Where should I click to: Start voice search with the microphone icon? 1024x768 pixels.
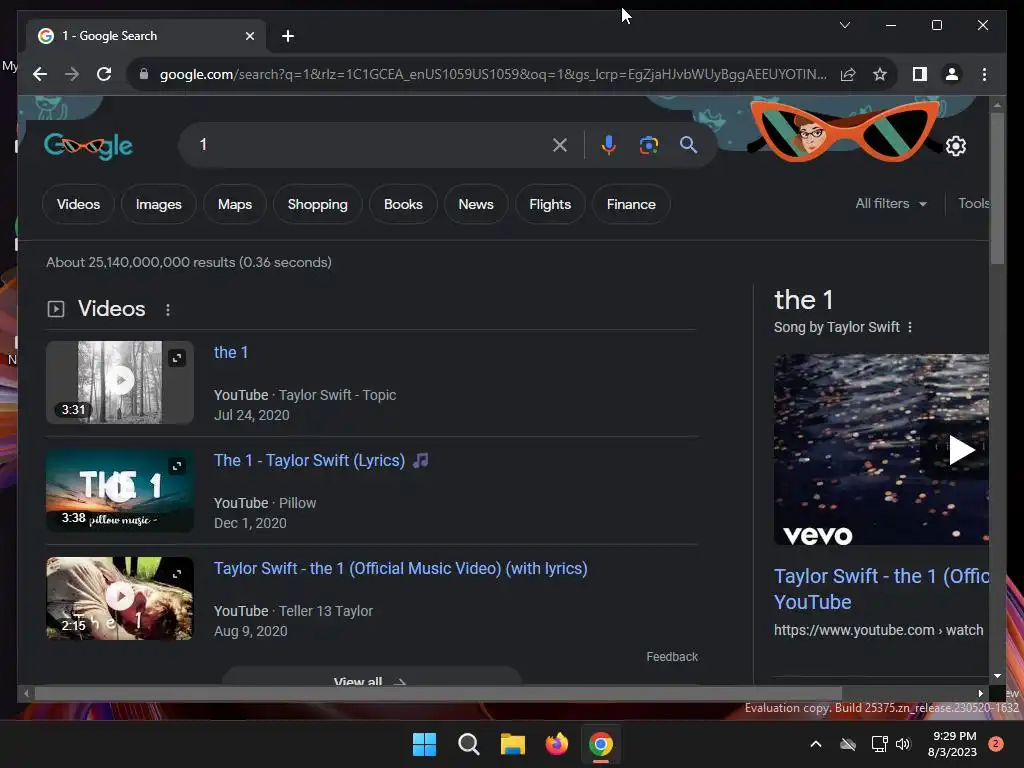tap(609, 145)
